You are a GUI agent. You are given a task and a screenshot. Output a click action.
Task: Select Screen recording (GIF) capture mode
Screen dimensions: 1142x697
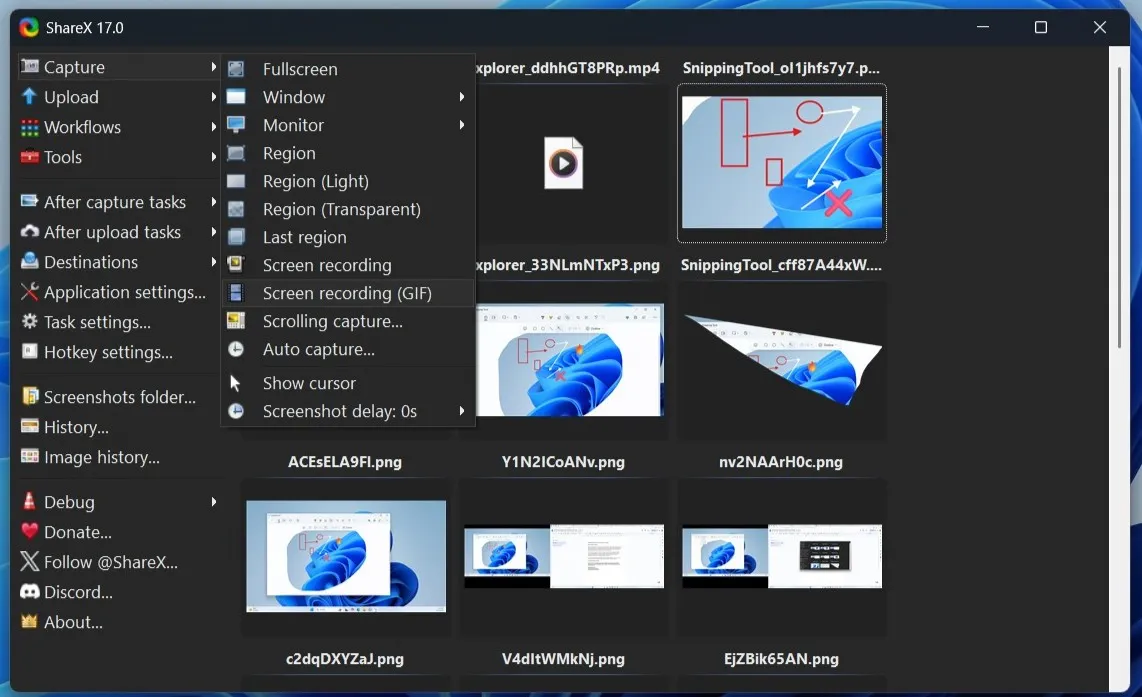pos(347,293)
